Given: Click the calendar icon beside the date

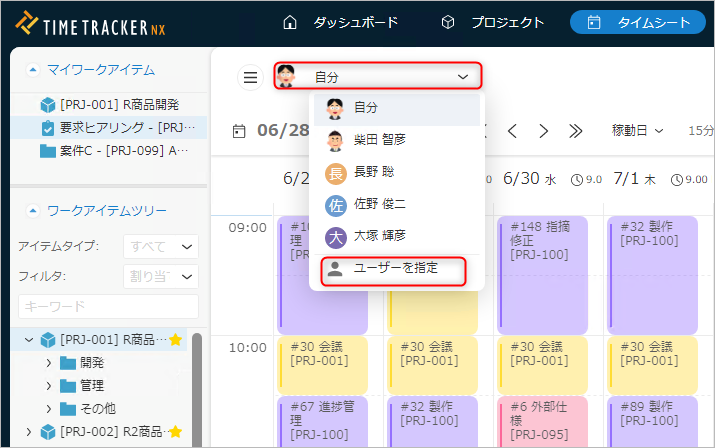Looking at the screenshot, I should [x=239, y=131].
